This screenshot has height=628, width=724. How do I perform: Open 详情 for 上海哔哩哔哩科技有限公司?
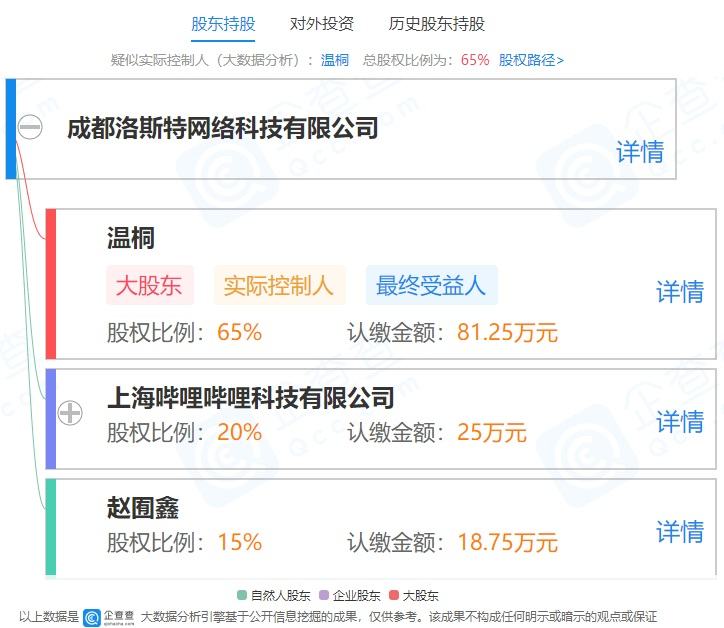click(x=680, y=422)
